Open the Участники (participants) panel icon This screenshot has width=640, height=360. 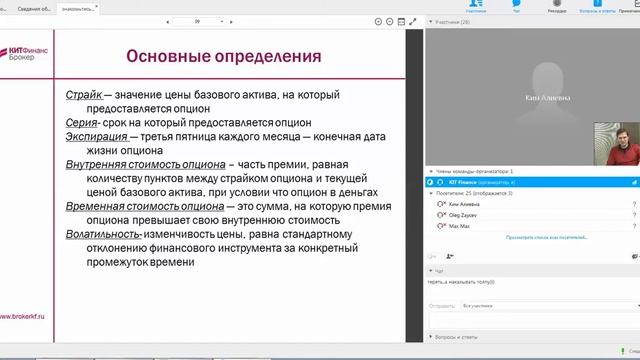476,6
